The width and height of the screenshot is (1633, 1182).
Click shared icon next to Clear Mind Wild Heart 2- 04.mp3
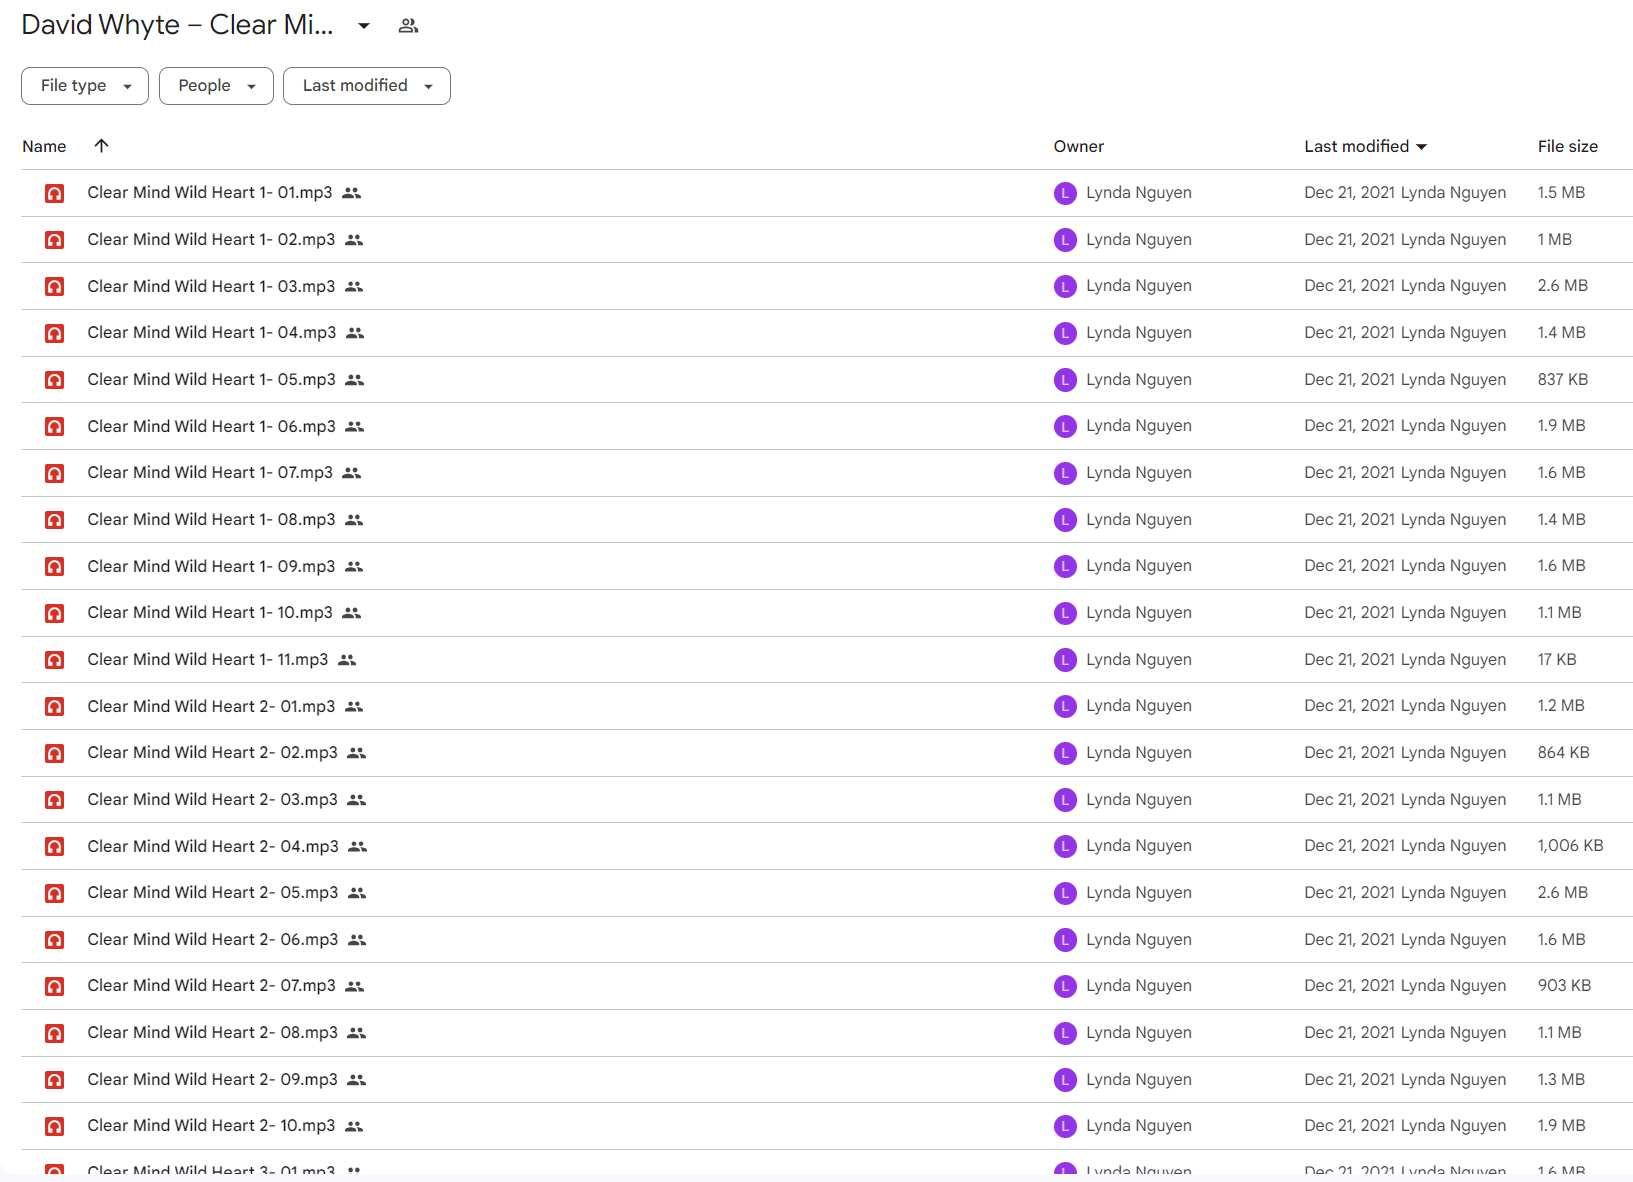pos(358,846)
